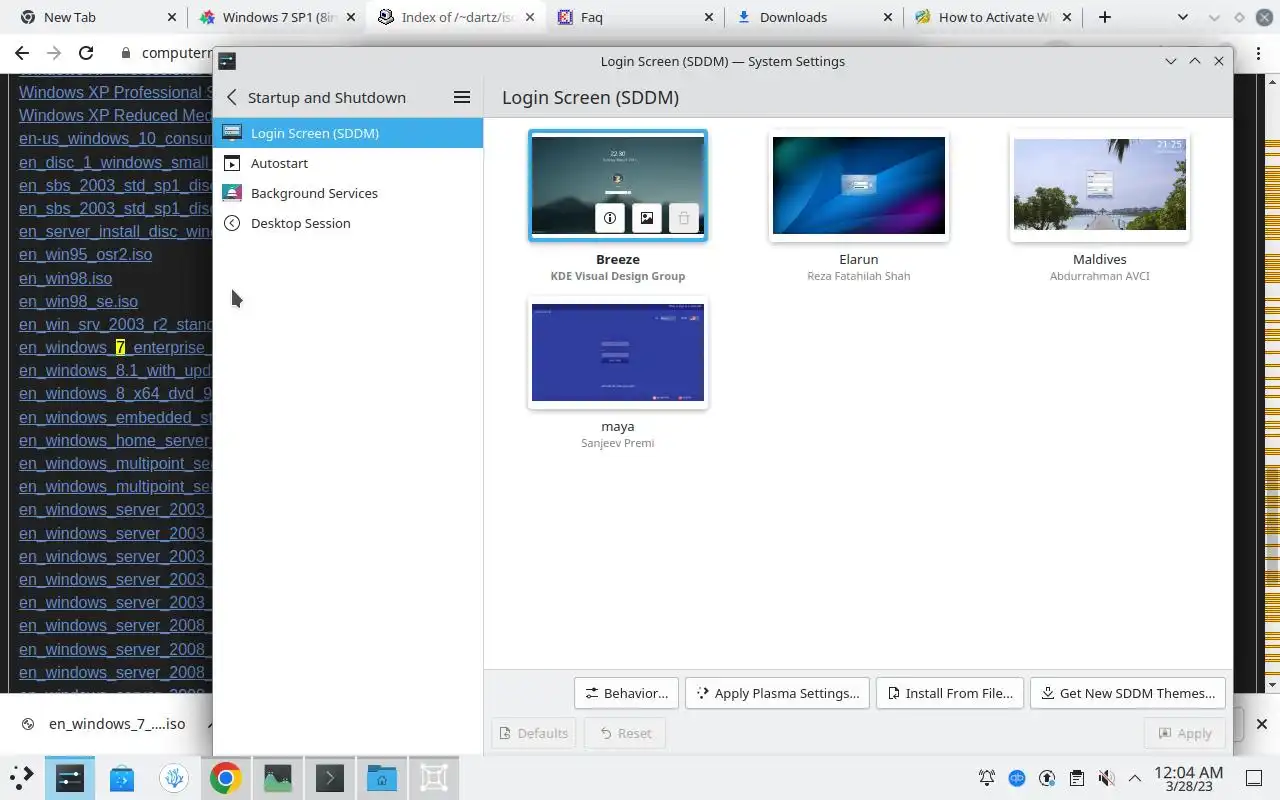The image size is (1280, 800).
Task: Open Desktop Session settings page
Action: tap(348, 223)
